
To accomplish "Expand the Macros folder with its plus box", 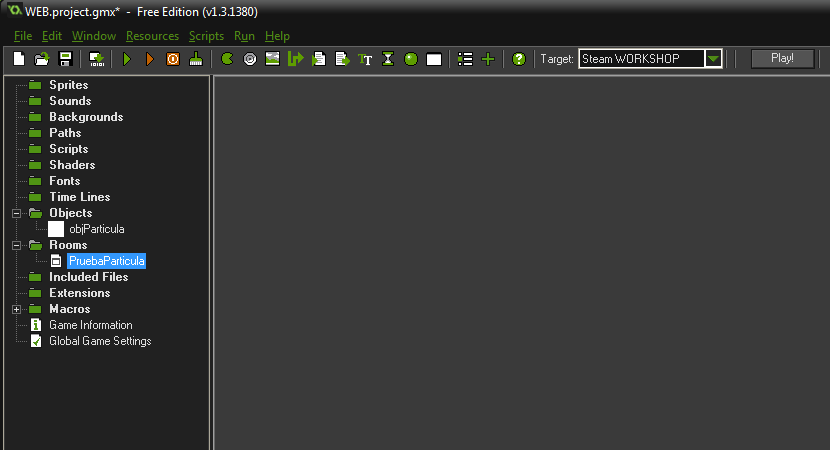I will tap(16, 310).
